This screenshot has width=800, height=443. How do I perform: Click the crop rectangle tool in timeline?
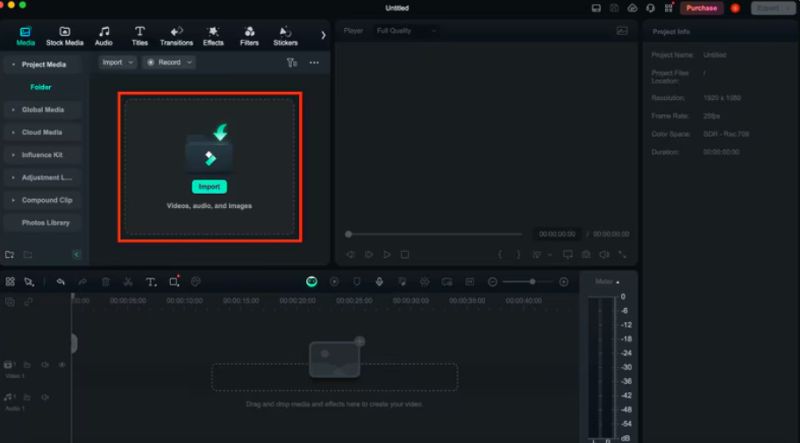pos(174,282)
